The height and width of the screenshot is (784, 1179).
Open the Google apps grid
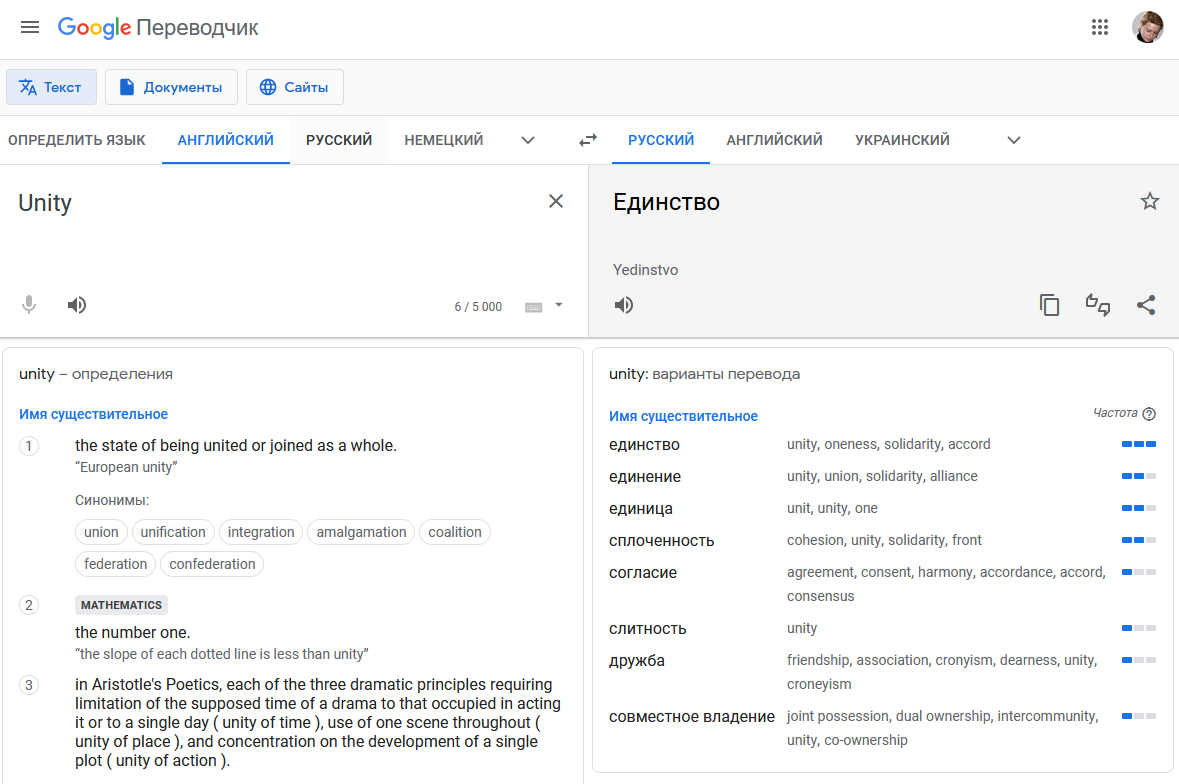1099,28
